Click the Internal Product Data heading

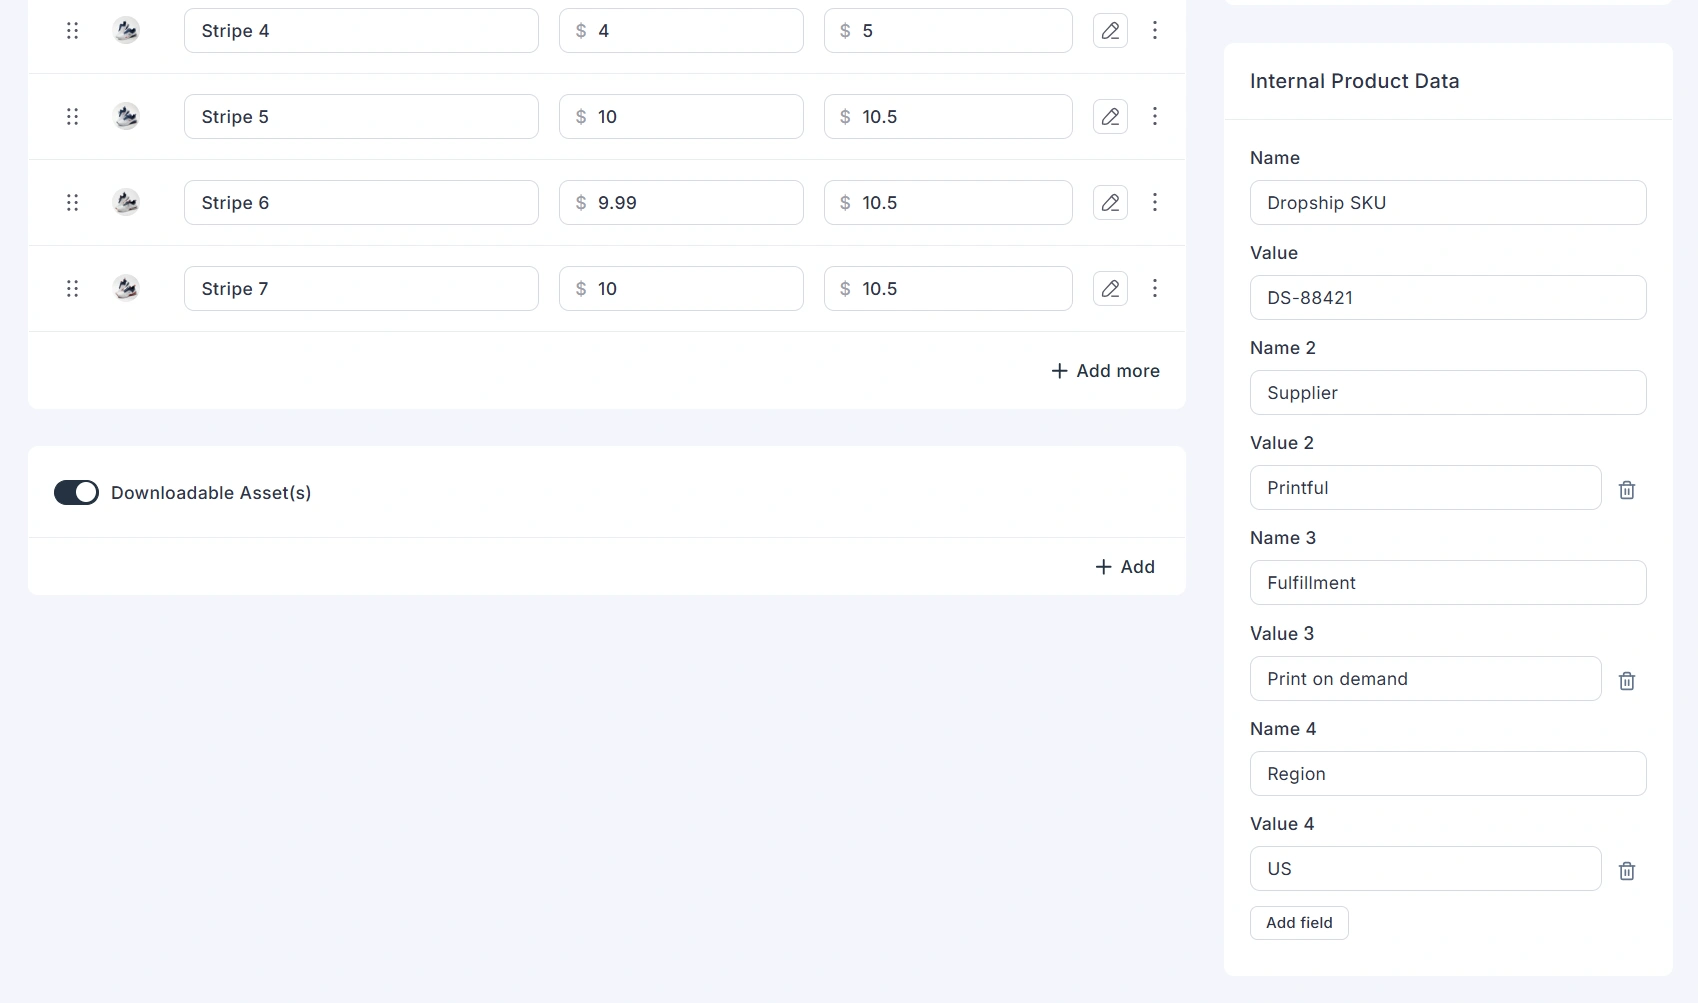point(1354,81)
